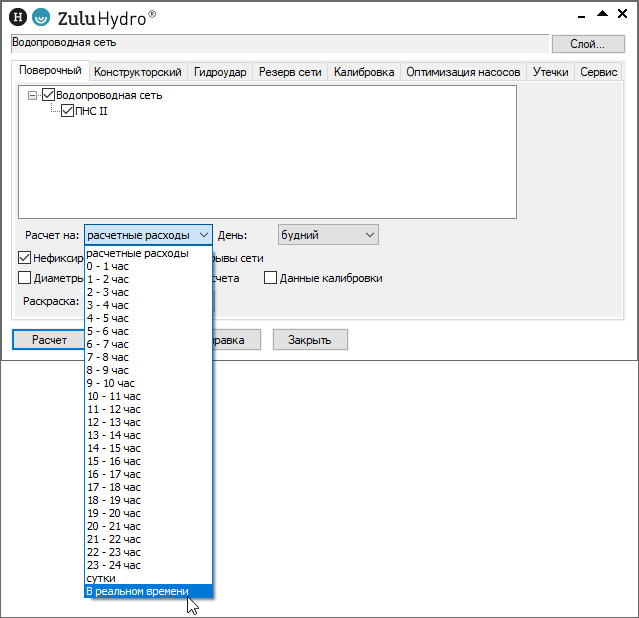This screenshot has height=618, width=639.
Task: Click the Водопроводная сеть layer name field
Action: [x=279, y=43]
